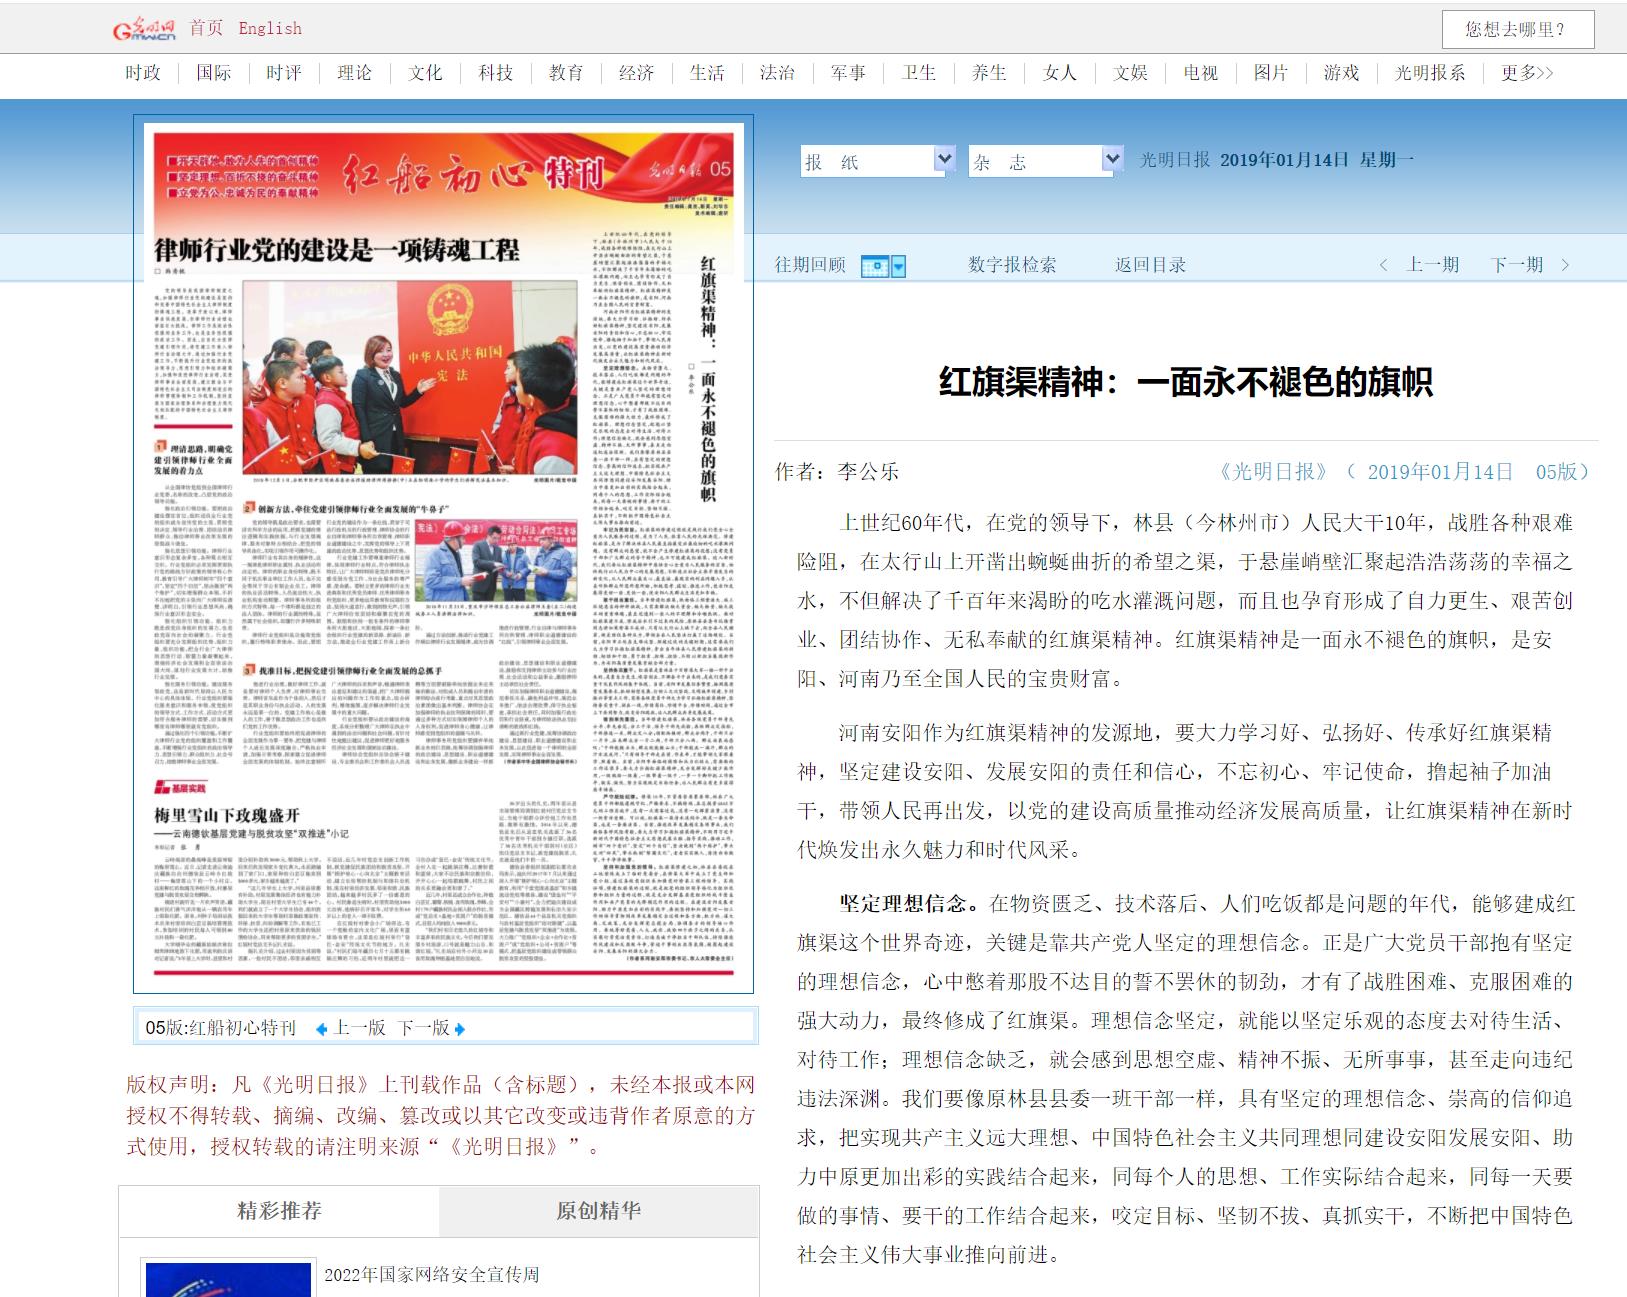Switch to the English version
Screen dimensions: 1627x1297
tap(269, 27)
